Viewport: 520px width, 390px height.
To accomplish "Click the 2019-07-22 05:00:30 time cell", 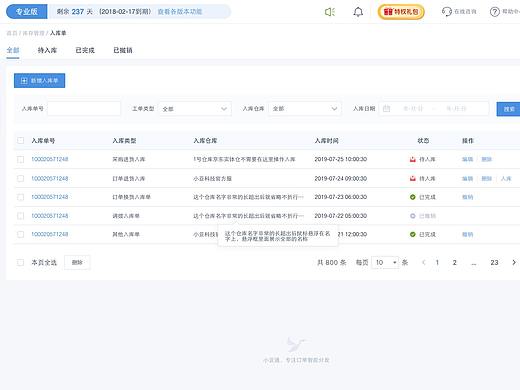I will point(341,216).
